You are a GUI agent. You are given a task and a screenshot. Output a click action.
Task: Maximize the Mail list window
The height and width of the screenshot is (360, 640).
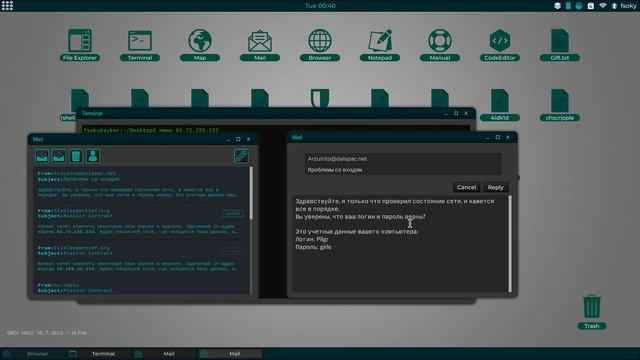tap(238, 140)
